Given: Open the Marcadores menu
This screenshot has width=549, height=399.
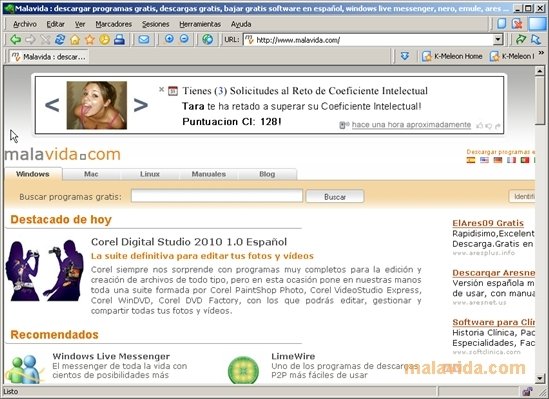Looking at the screenshot, I should tap(113, 24).
